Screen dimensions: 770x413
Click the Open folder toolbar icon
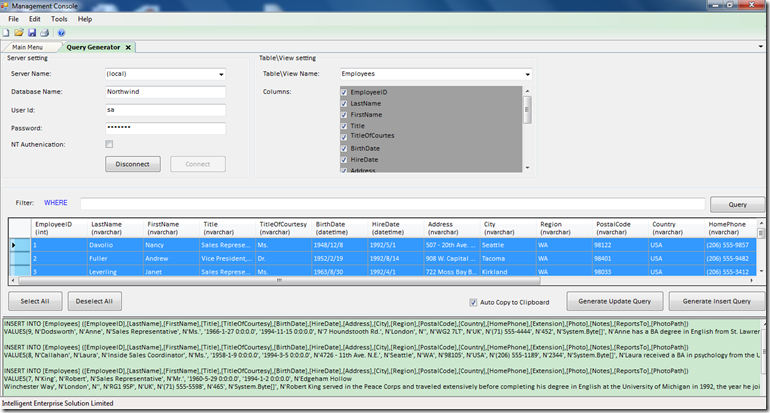coord(20,33)
